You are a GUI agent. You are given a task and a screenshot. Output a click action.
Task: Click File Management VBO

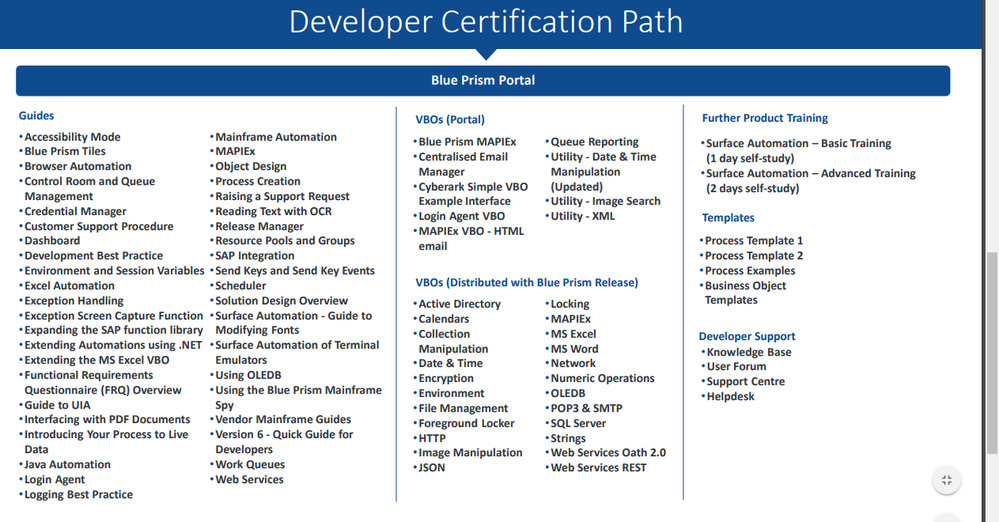click(x=463, y=408)
